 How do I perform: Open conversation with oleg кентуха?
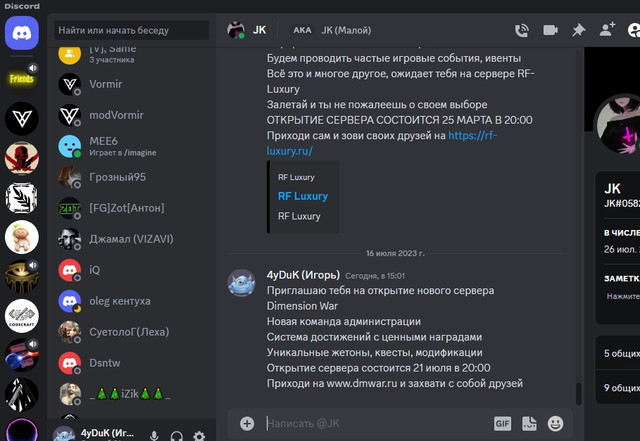[x=131, y=301]
